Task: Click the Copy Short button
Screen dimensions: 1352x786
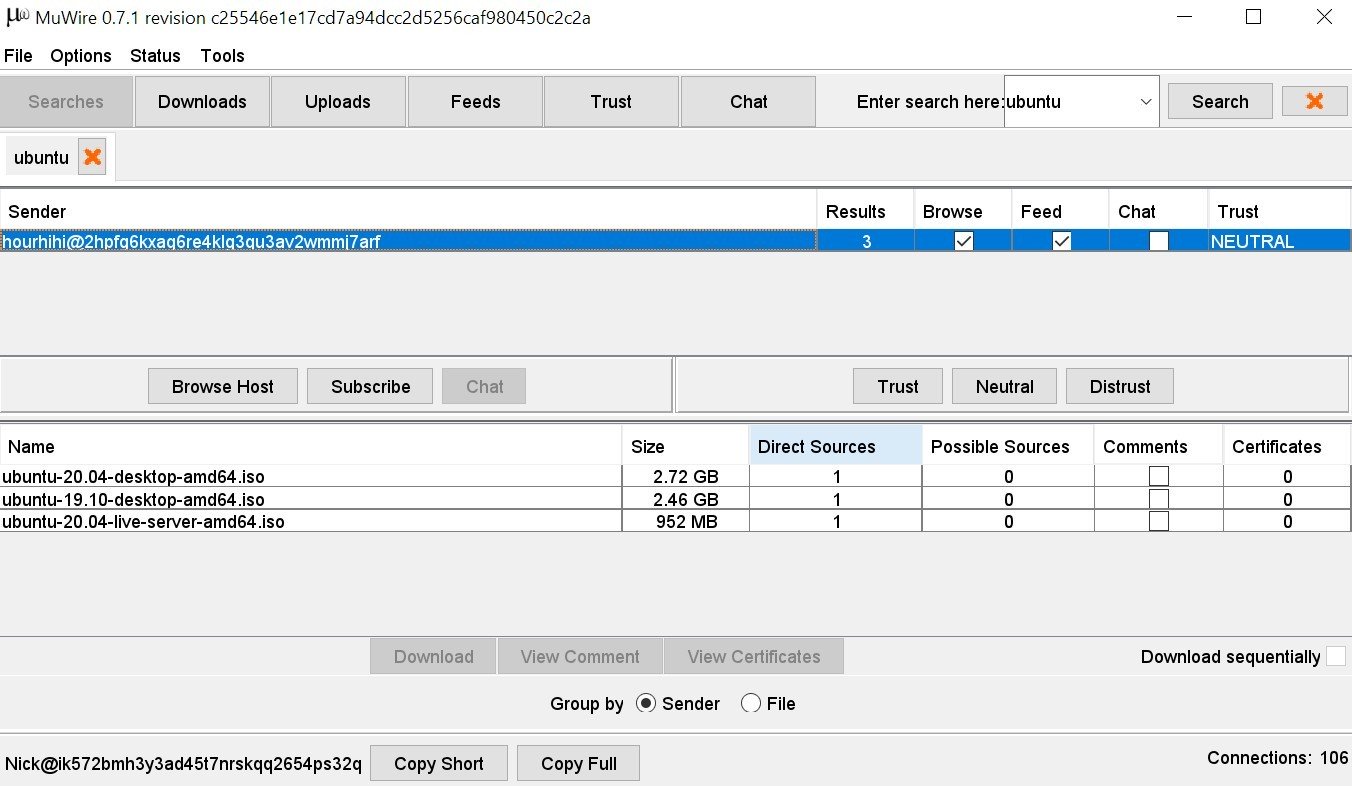Action: click(439, 763)
